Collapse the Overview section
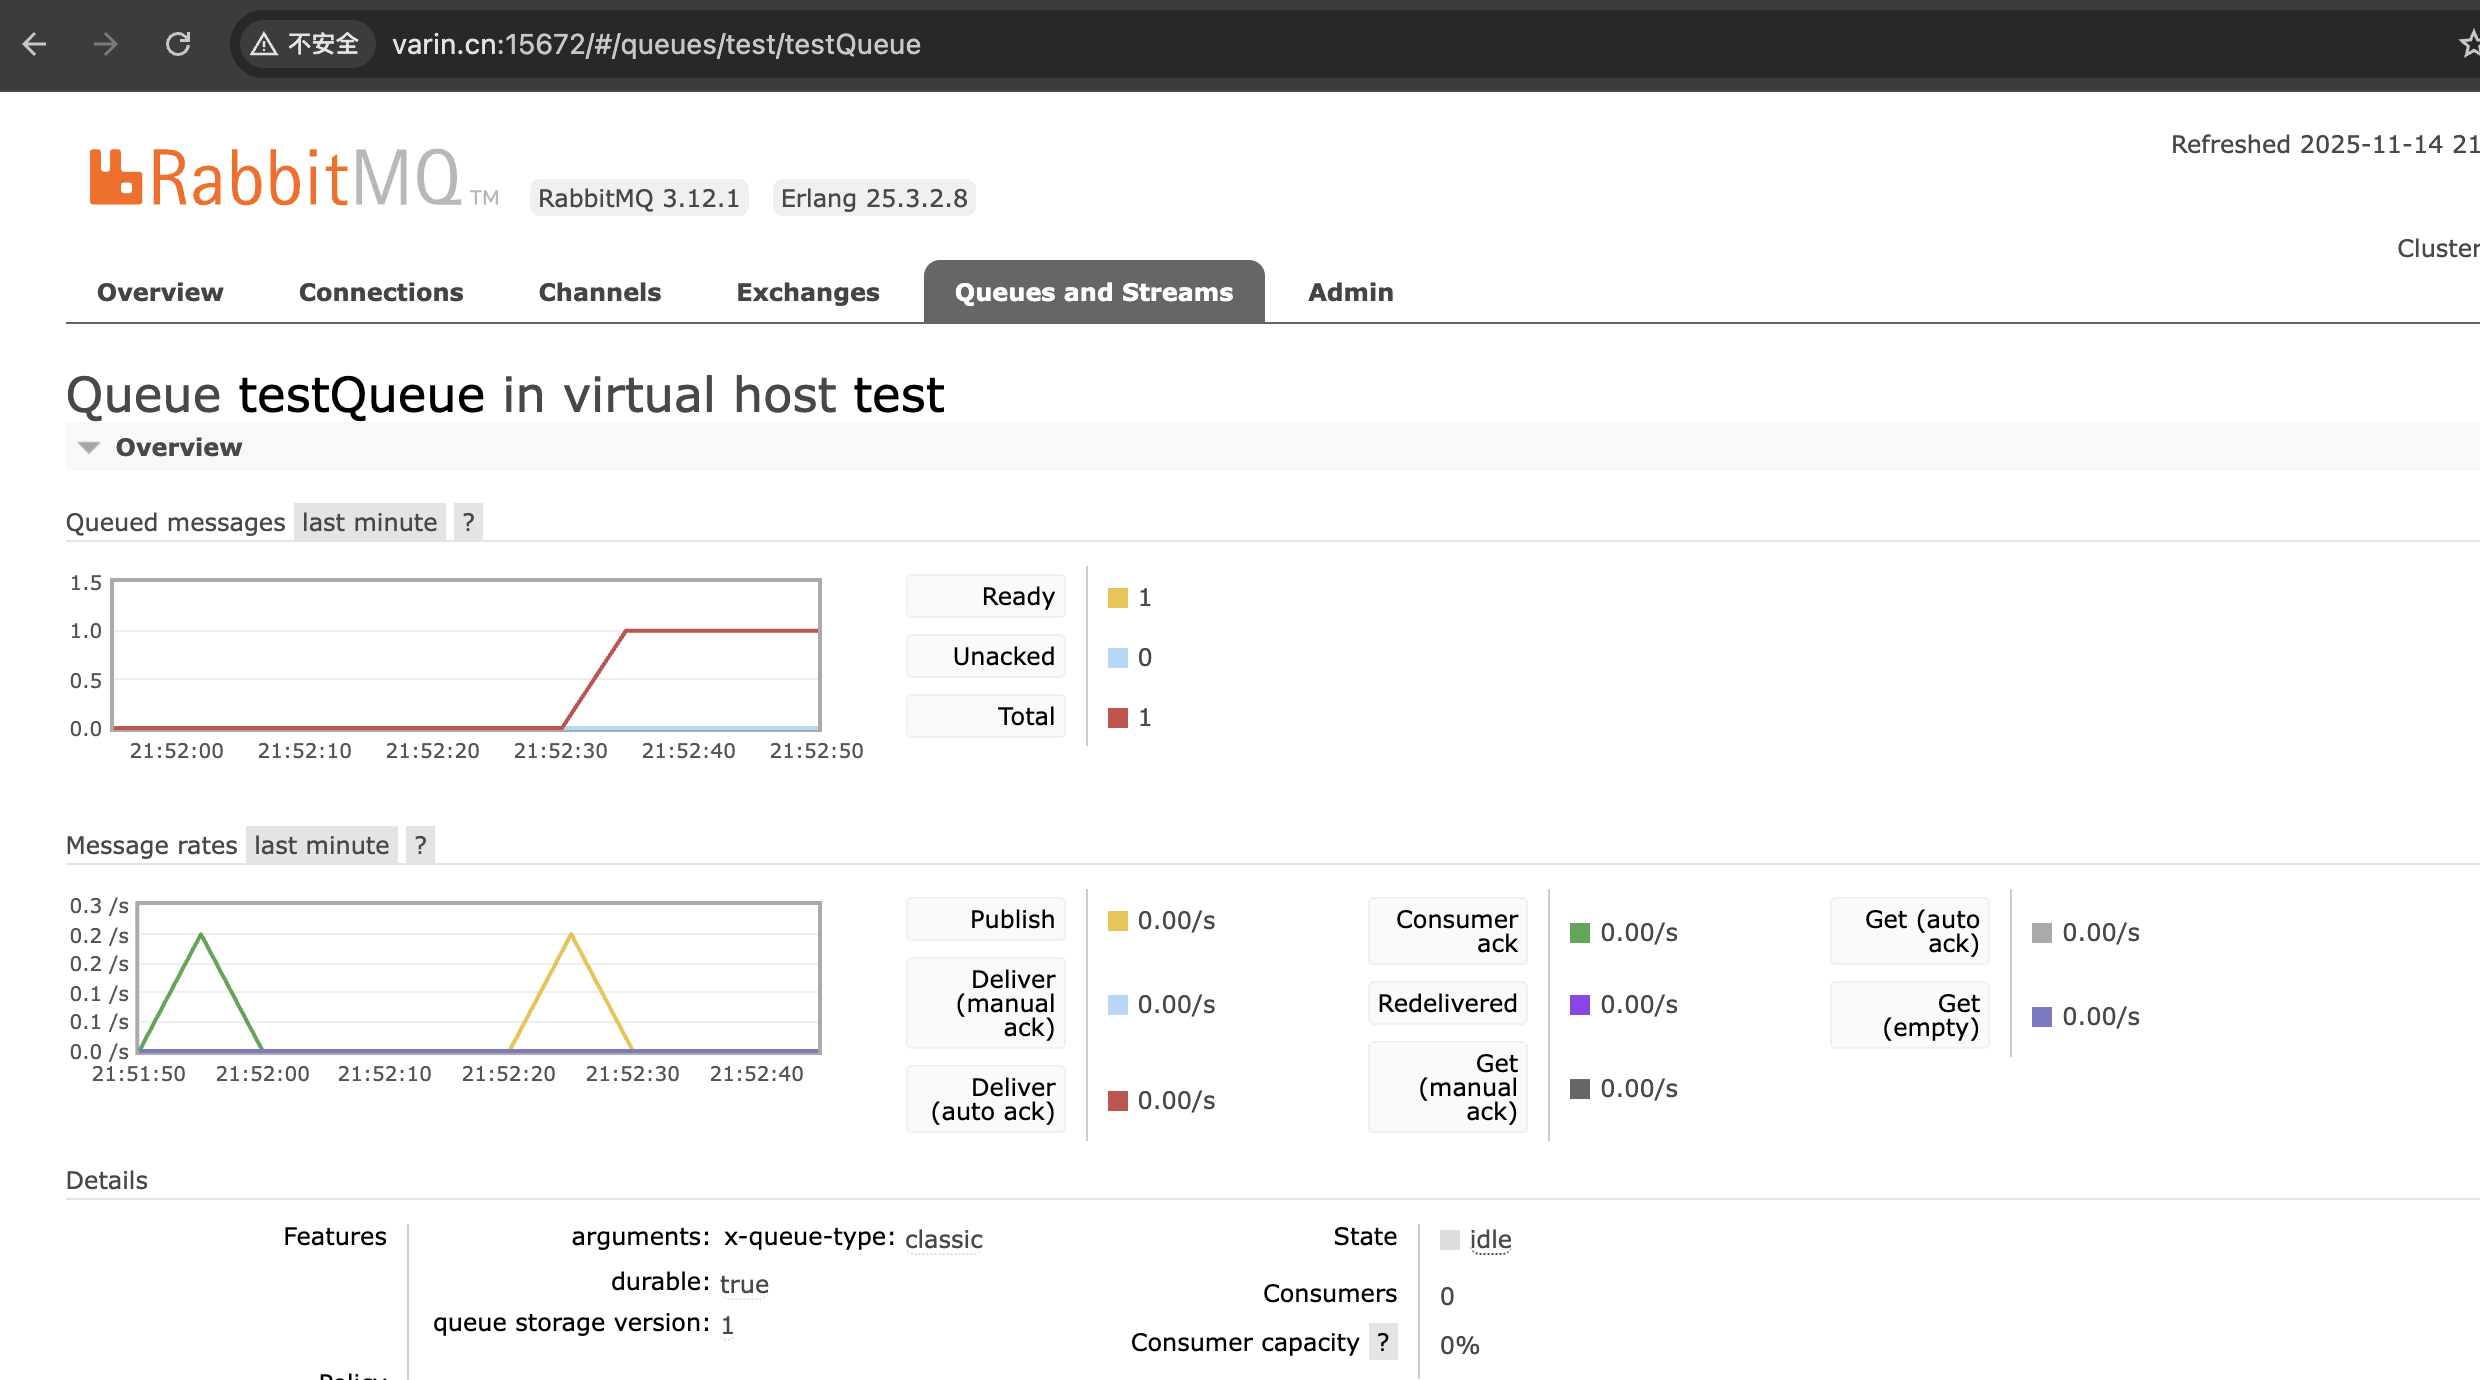This screenshot has width=2480, height=1380. pos(178,447)
